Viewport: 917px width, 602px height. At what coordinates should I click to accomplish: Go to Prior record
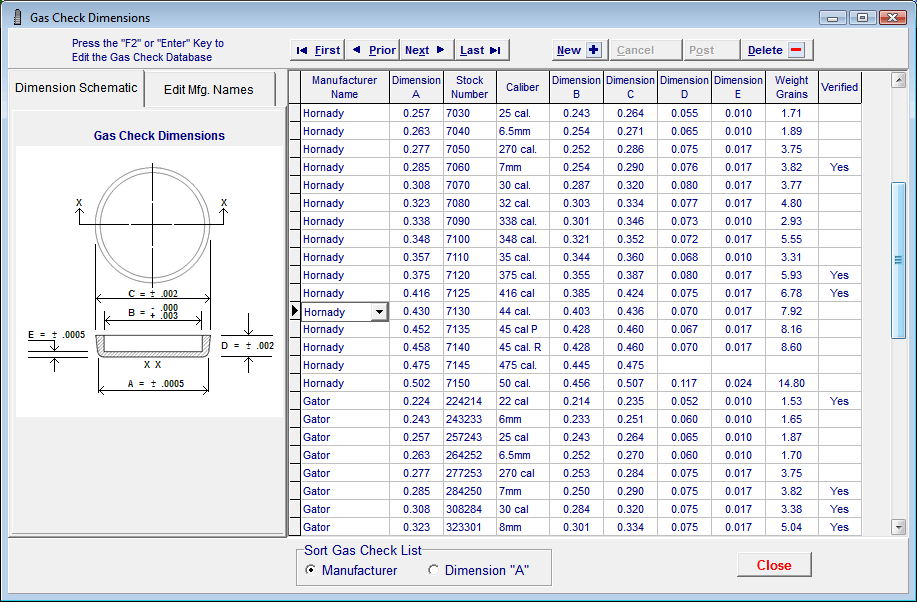[372, 50]
